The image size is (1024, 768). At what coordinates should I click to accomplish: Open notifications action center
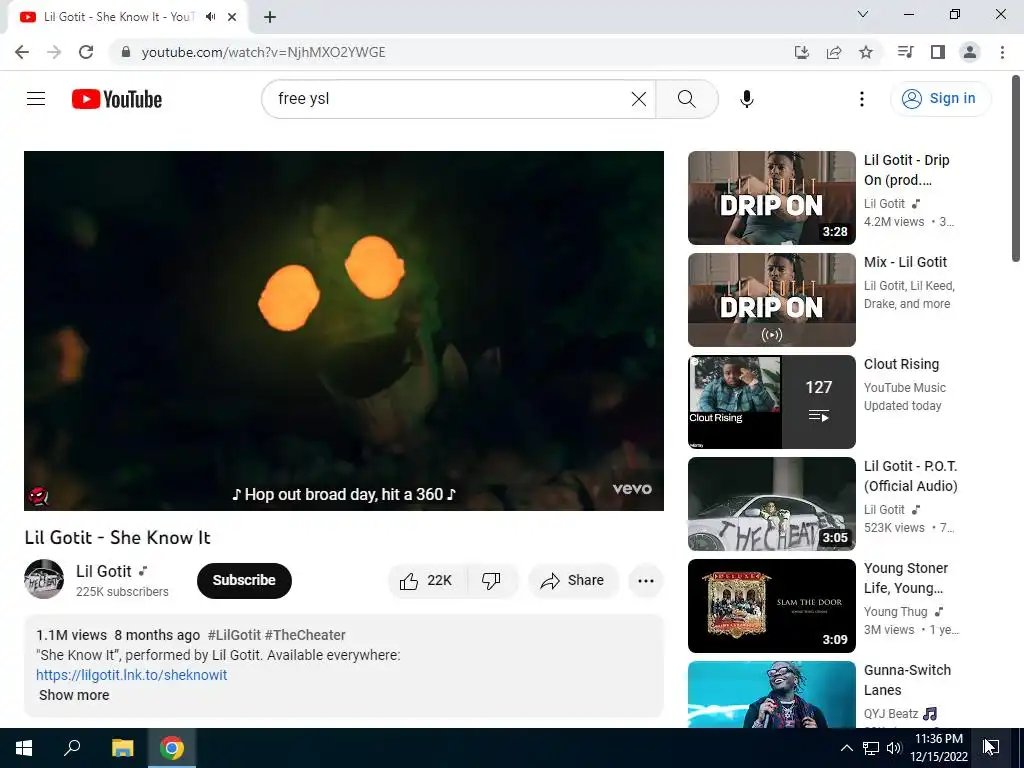991,748
